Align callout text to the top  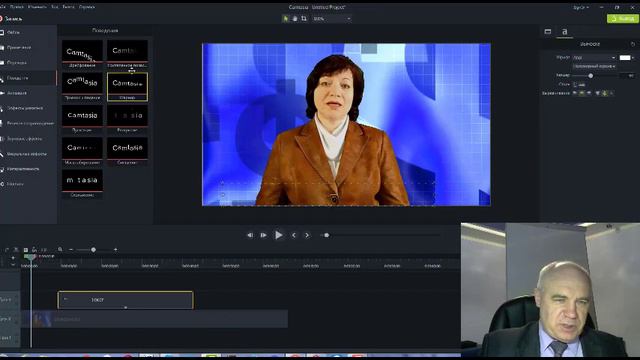coord(598,93)
